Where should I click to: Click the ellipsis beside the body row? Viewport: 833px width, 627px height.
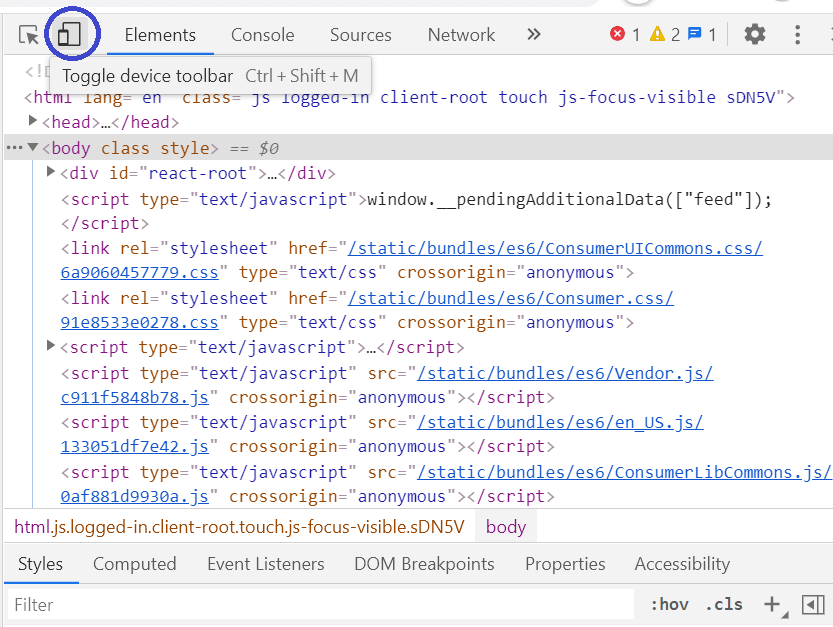14,148
